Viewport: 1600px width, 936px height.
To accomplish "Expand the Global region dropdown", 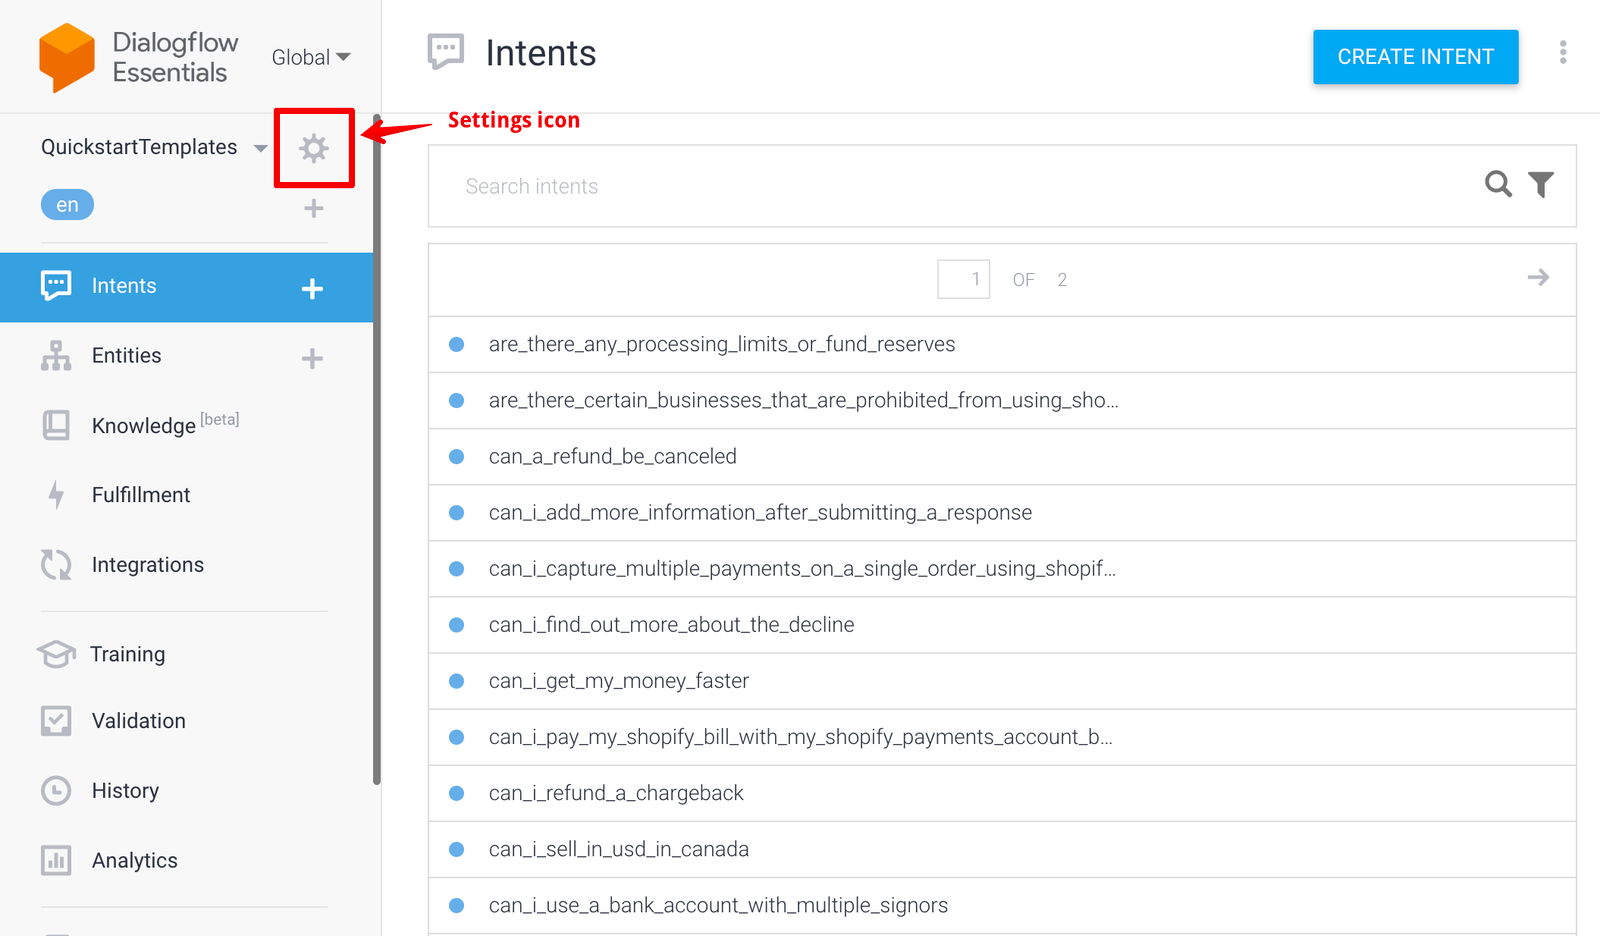I will [311, 57].
